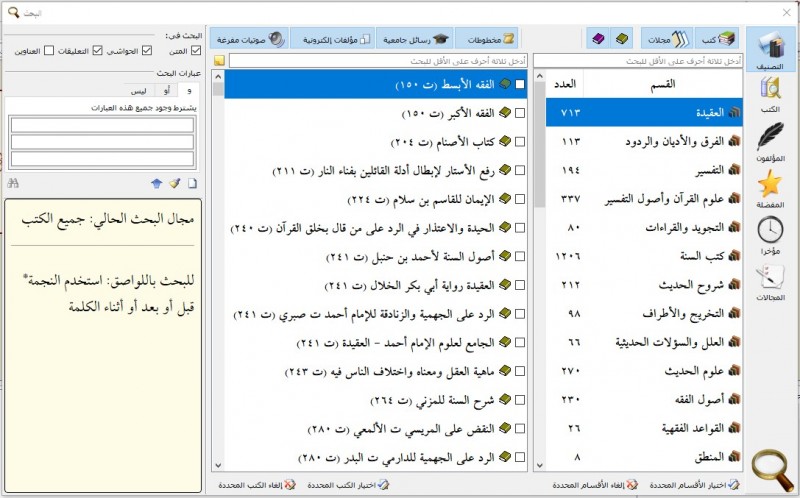800x498 pixels.
Task: Click category list scrollbar down arrow
Action: [540, 465]
